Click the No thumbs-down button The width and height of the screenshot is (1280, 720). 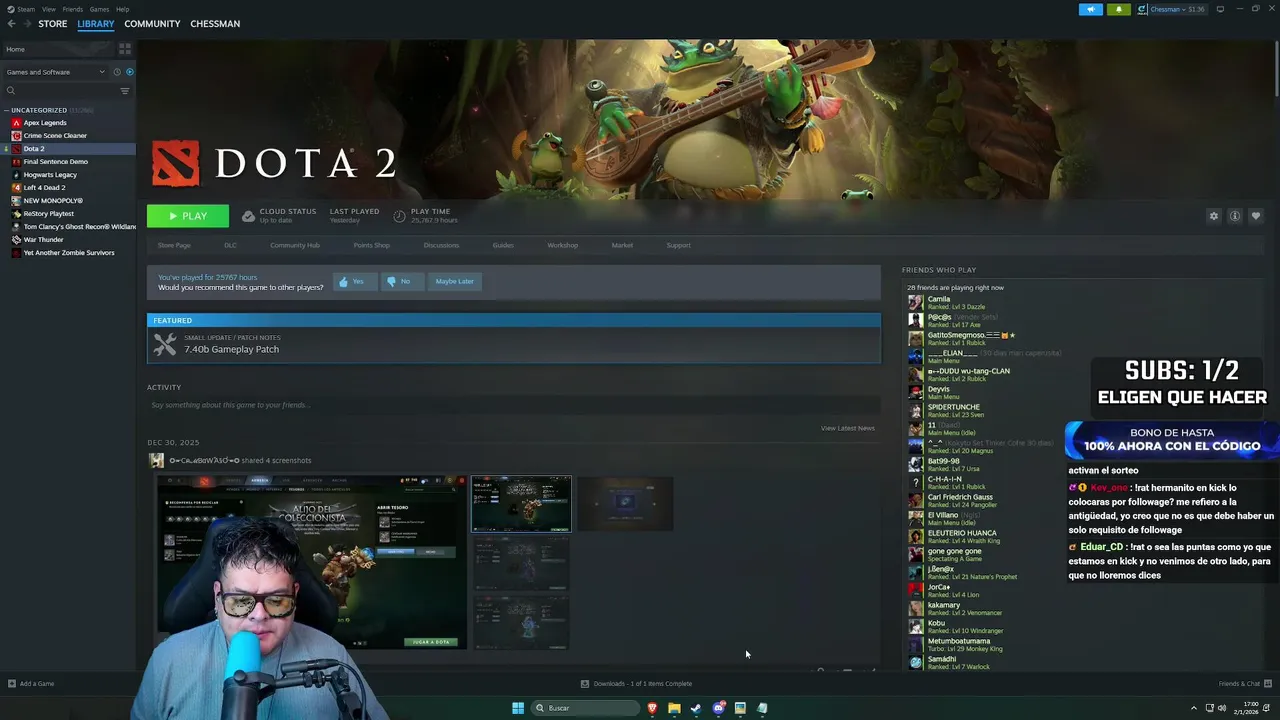[x=400, y=282]
